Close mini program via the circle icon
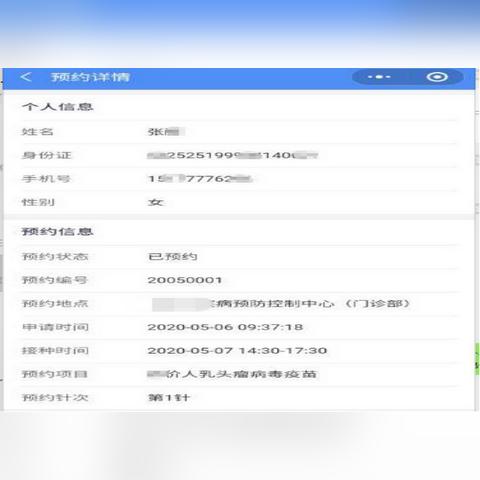Screen dimensions: 480x480 click(x=437, y=77)
